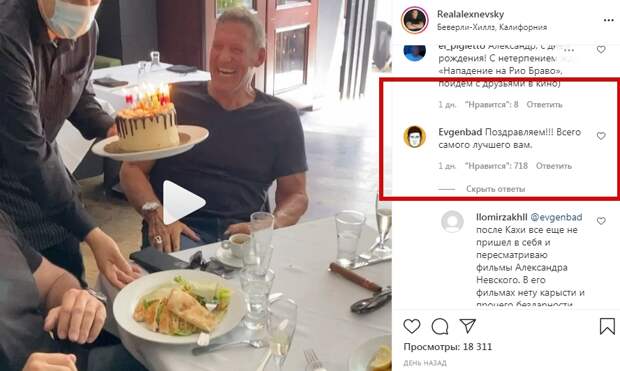
Task: Like Evgenbad's comment with the heart
Action: click(601, 136)
